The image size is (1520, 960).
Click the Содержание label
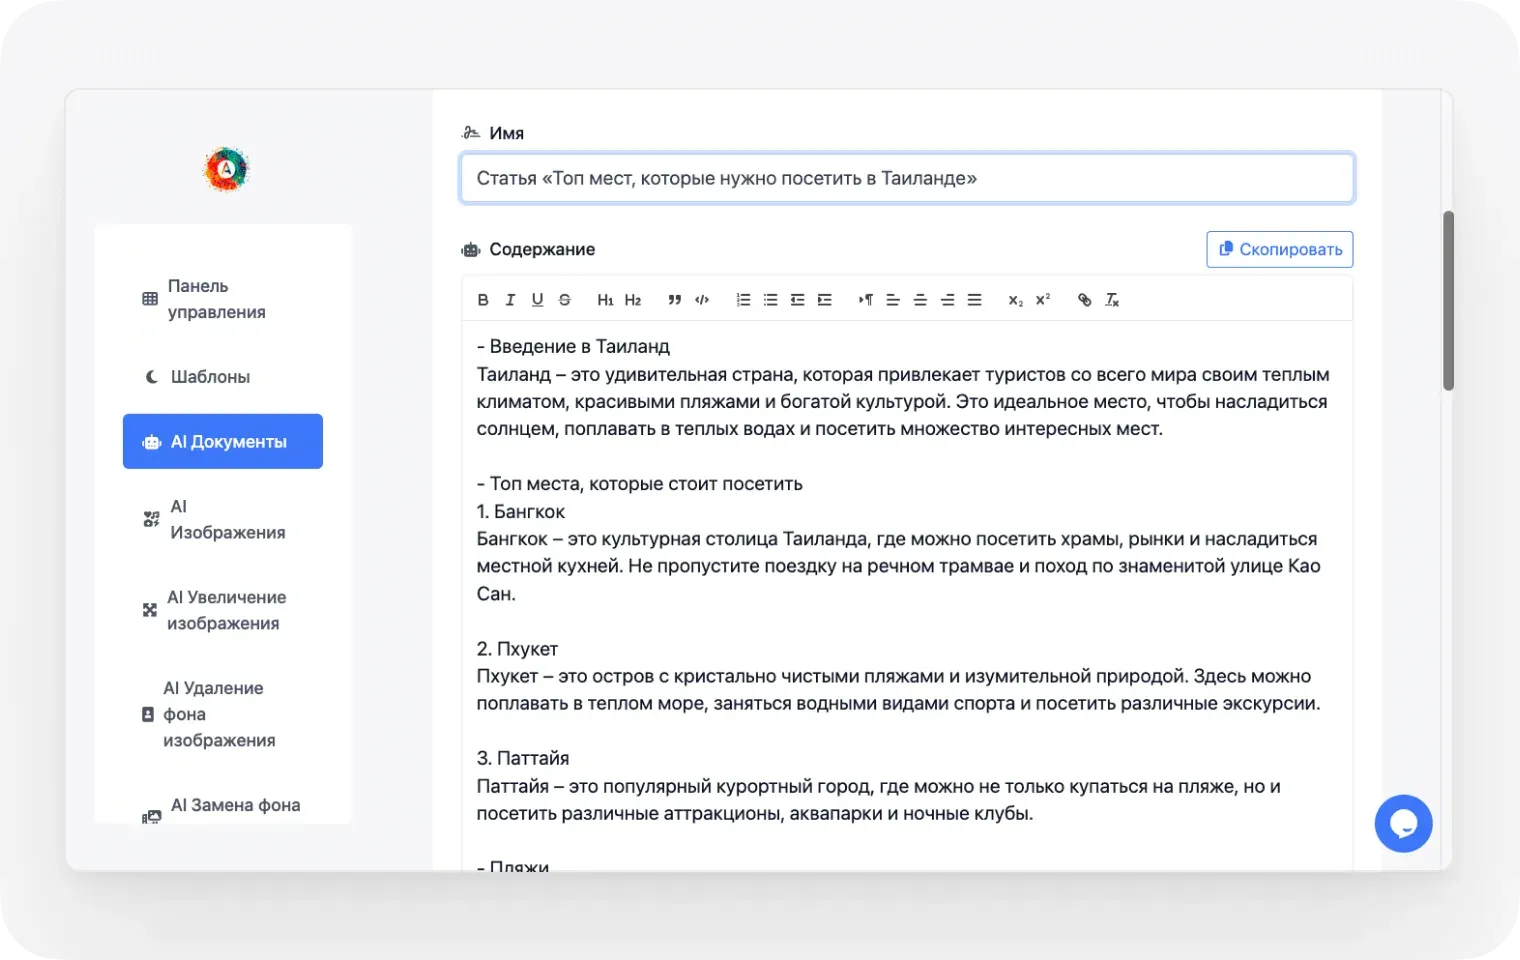click(x=542, y=250)
